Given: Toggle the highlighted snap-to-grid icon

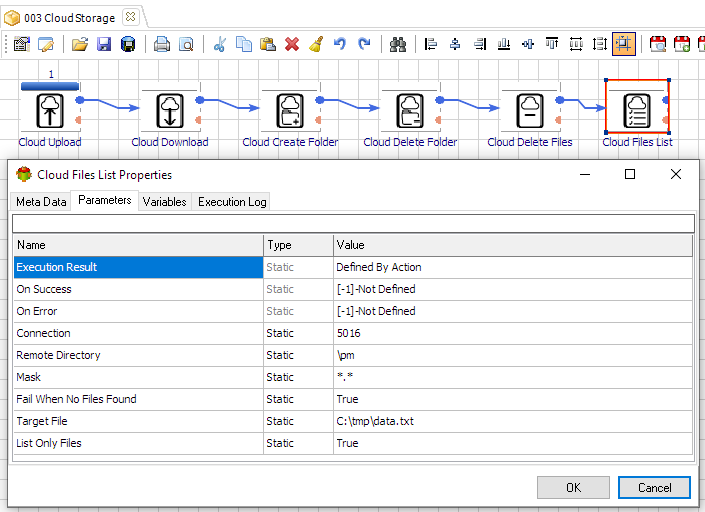Looking at the screenshot, I should click(x=624, y=44).
